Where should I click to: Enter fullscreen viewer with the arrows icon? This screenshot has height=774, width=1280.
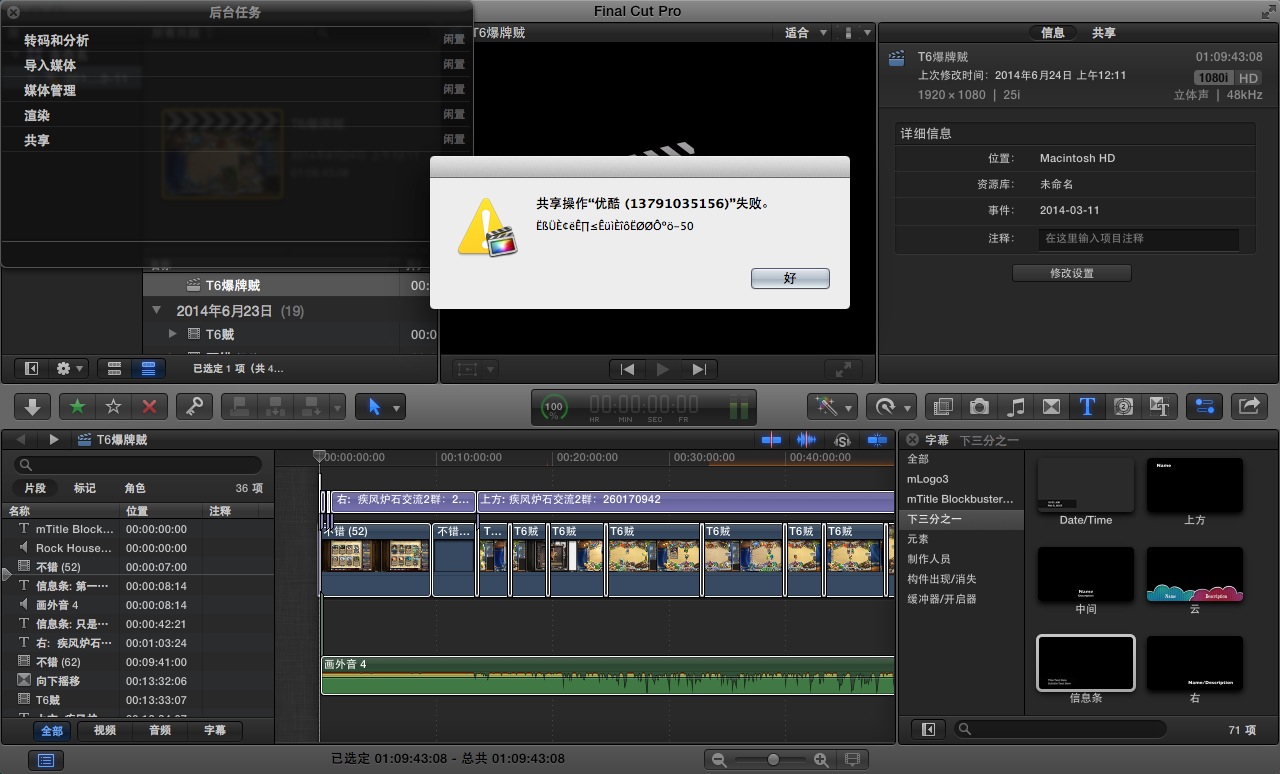point(843,369)
